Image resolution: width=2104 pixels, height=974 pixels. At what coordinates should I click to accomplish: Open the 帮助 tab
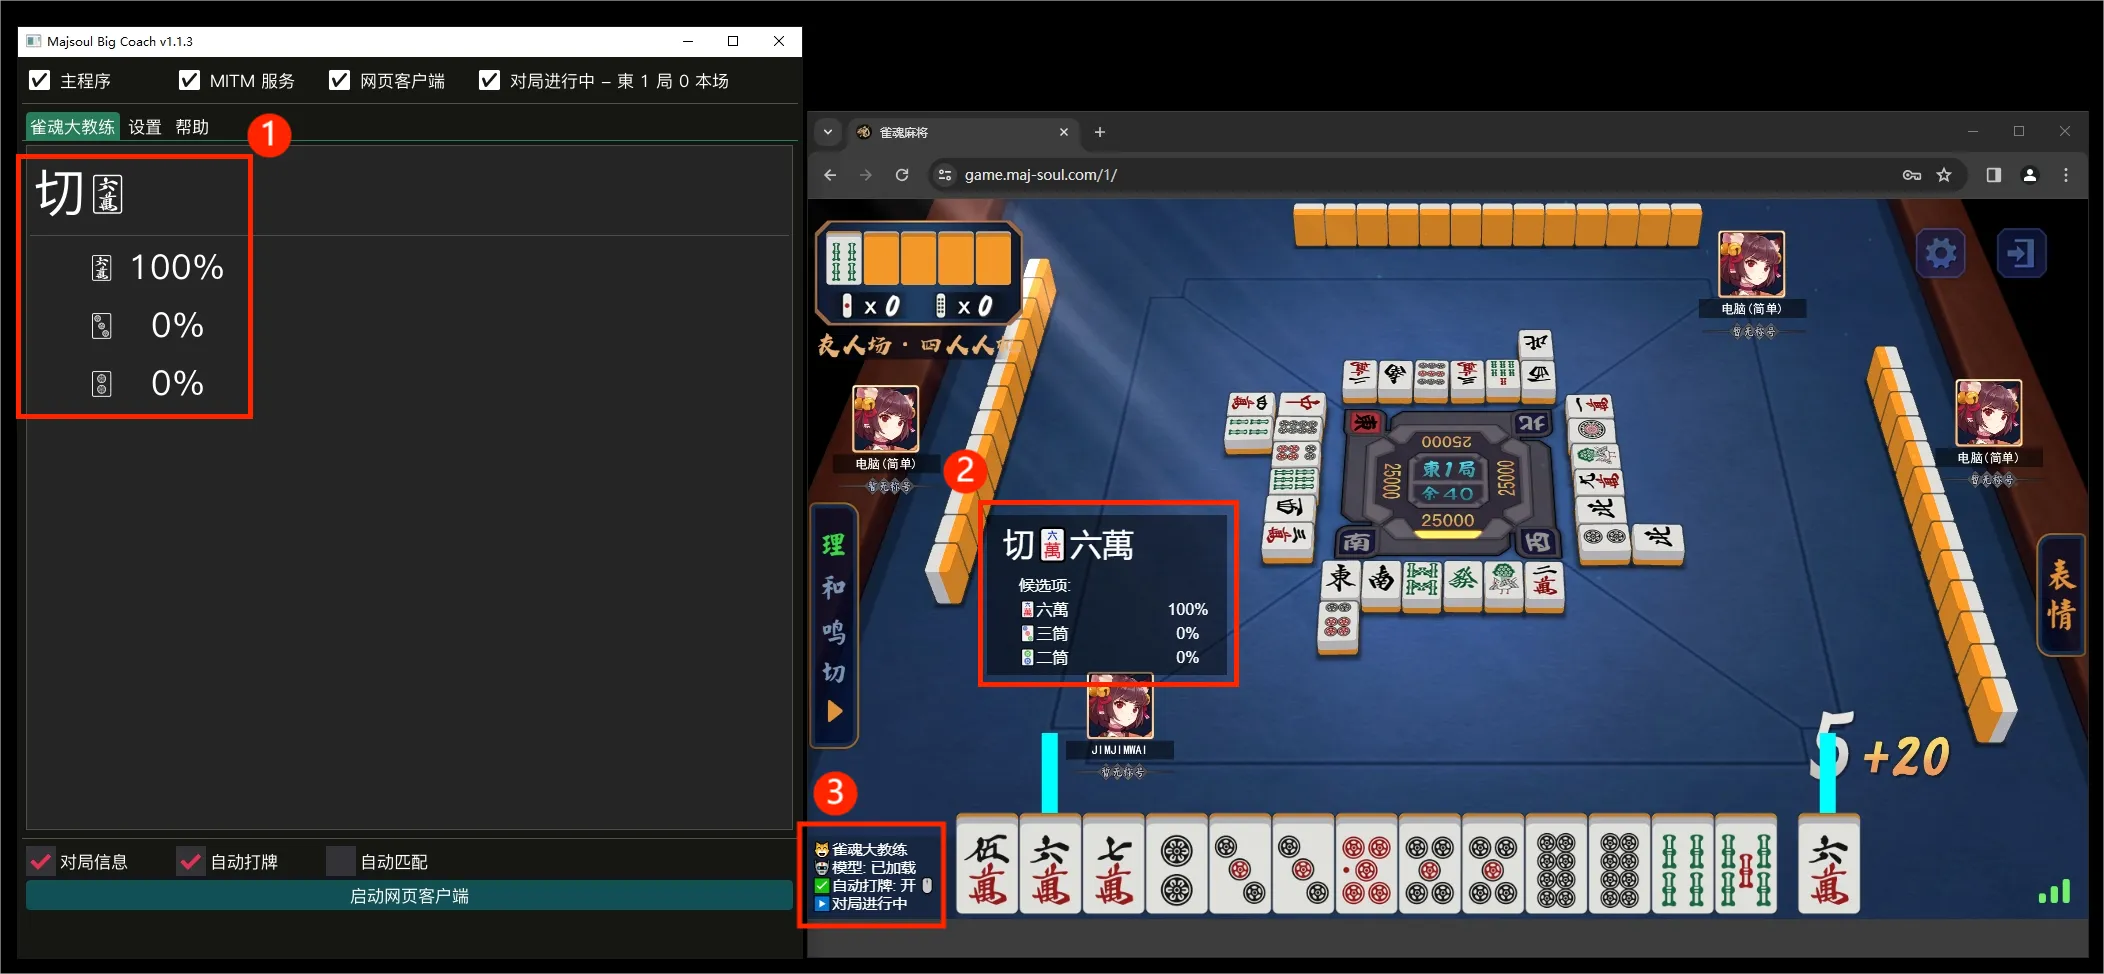point(192,127)
